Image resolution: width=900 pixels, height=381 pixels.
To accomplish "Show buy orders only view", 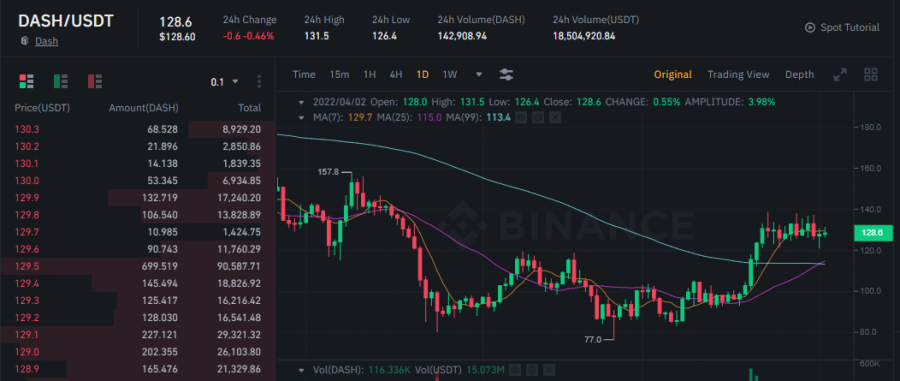I will [x=61, y=81].
